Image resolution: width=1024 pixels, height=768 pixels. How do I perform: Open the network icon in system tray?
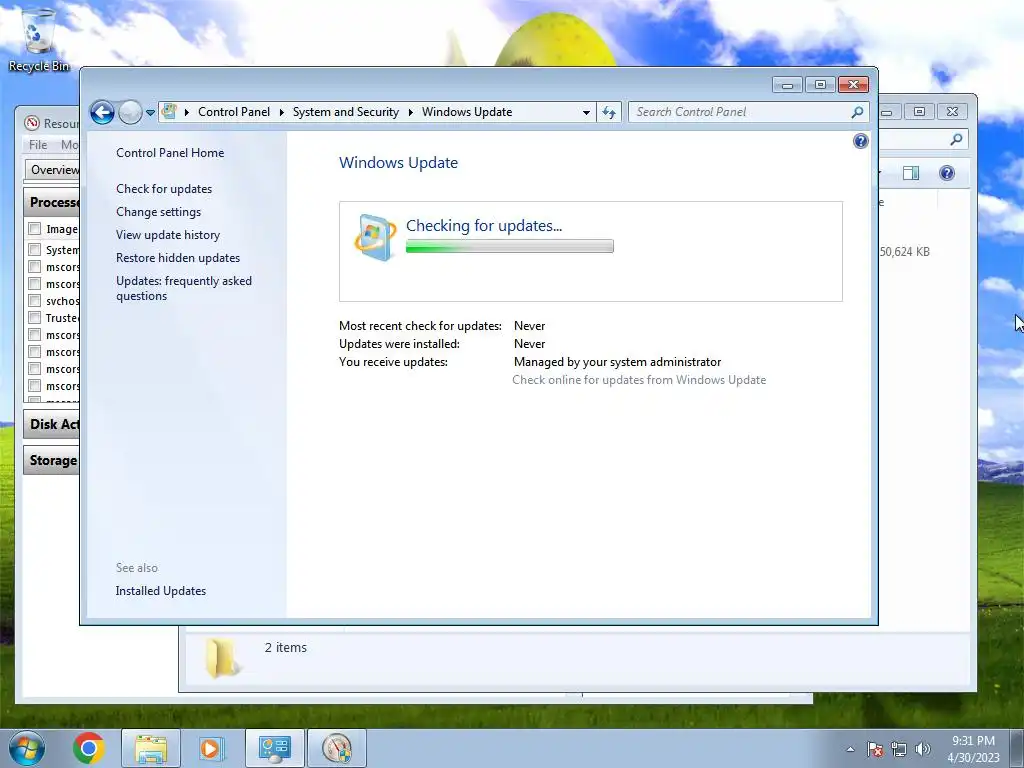899,749
